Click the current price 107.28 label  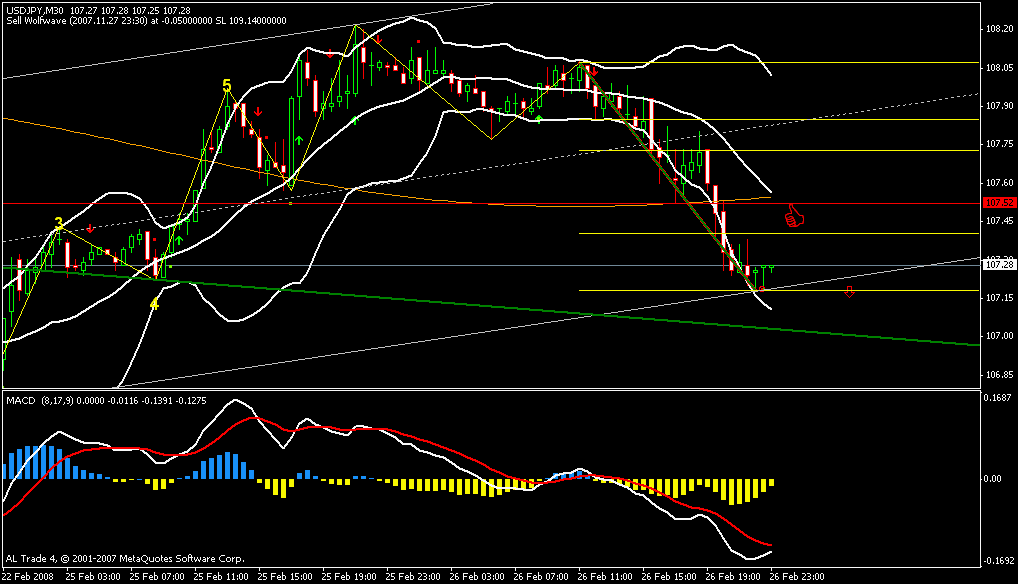click(x=995, y=265)
